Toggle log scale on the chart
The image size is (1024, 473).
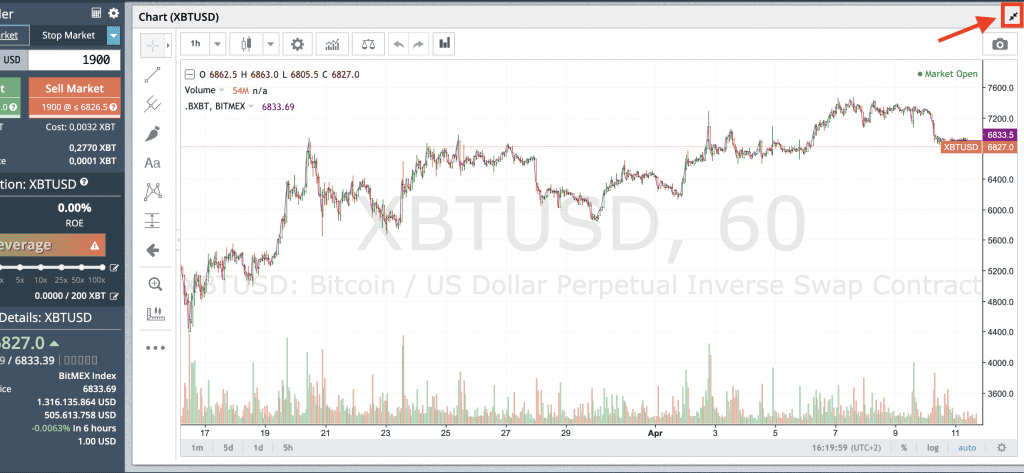931,448
